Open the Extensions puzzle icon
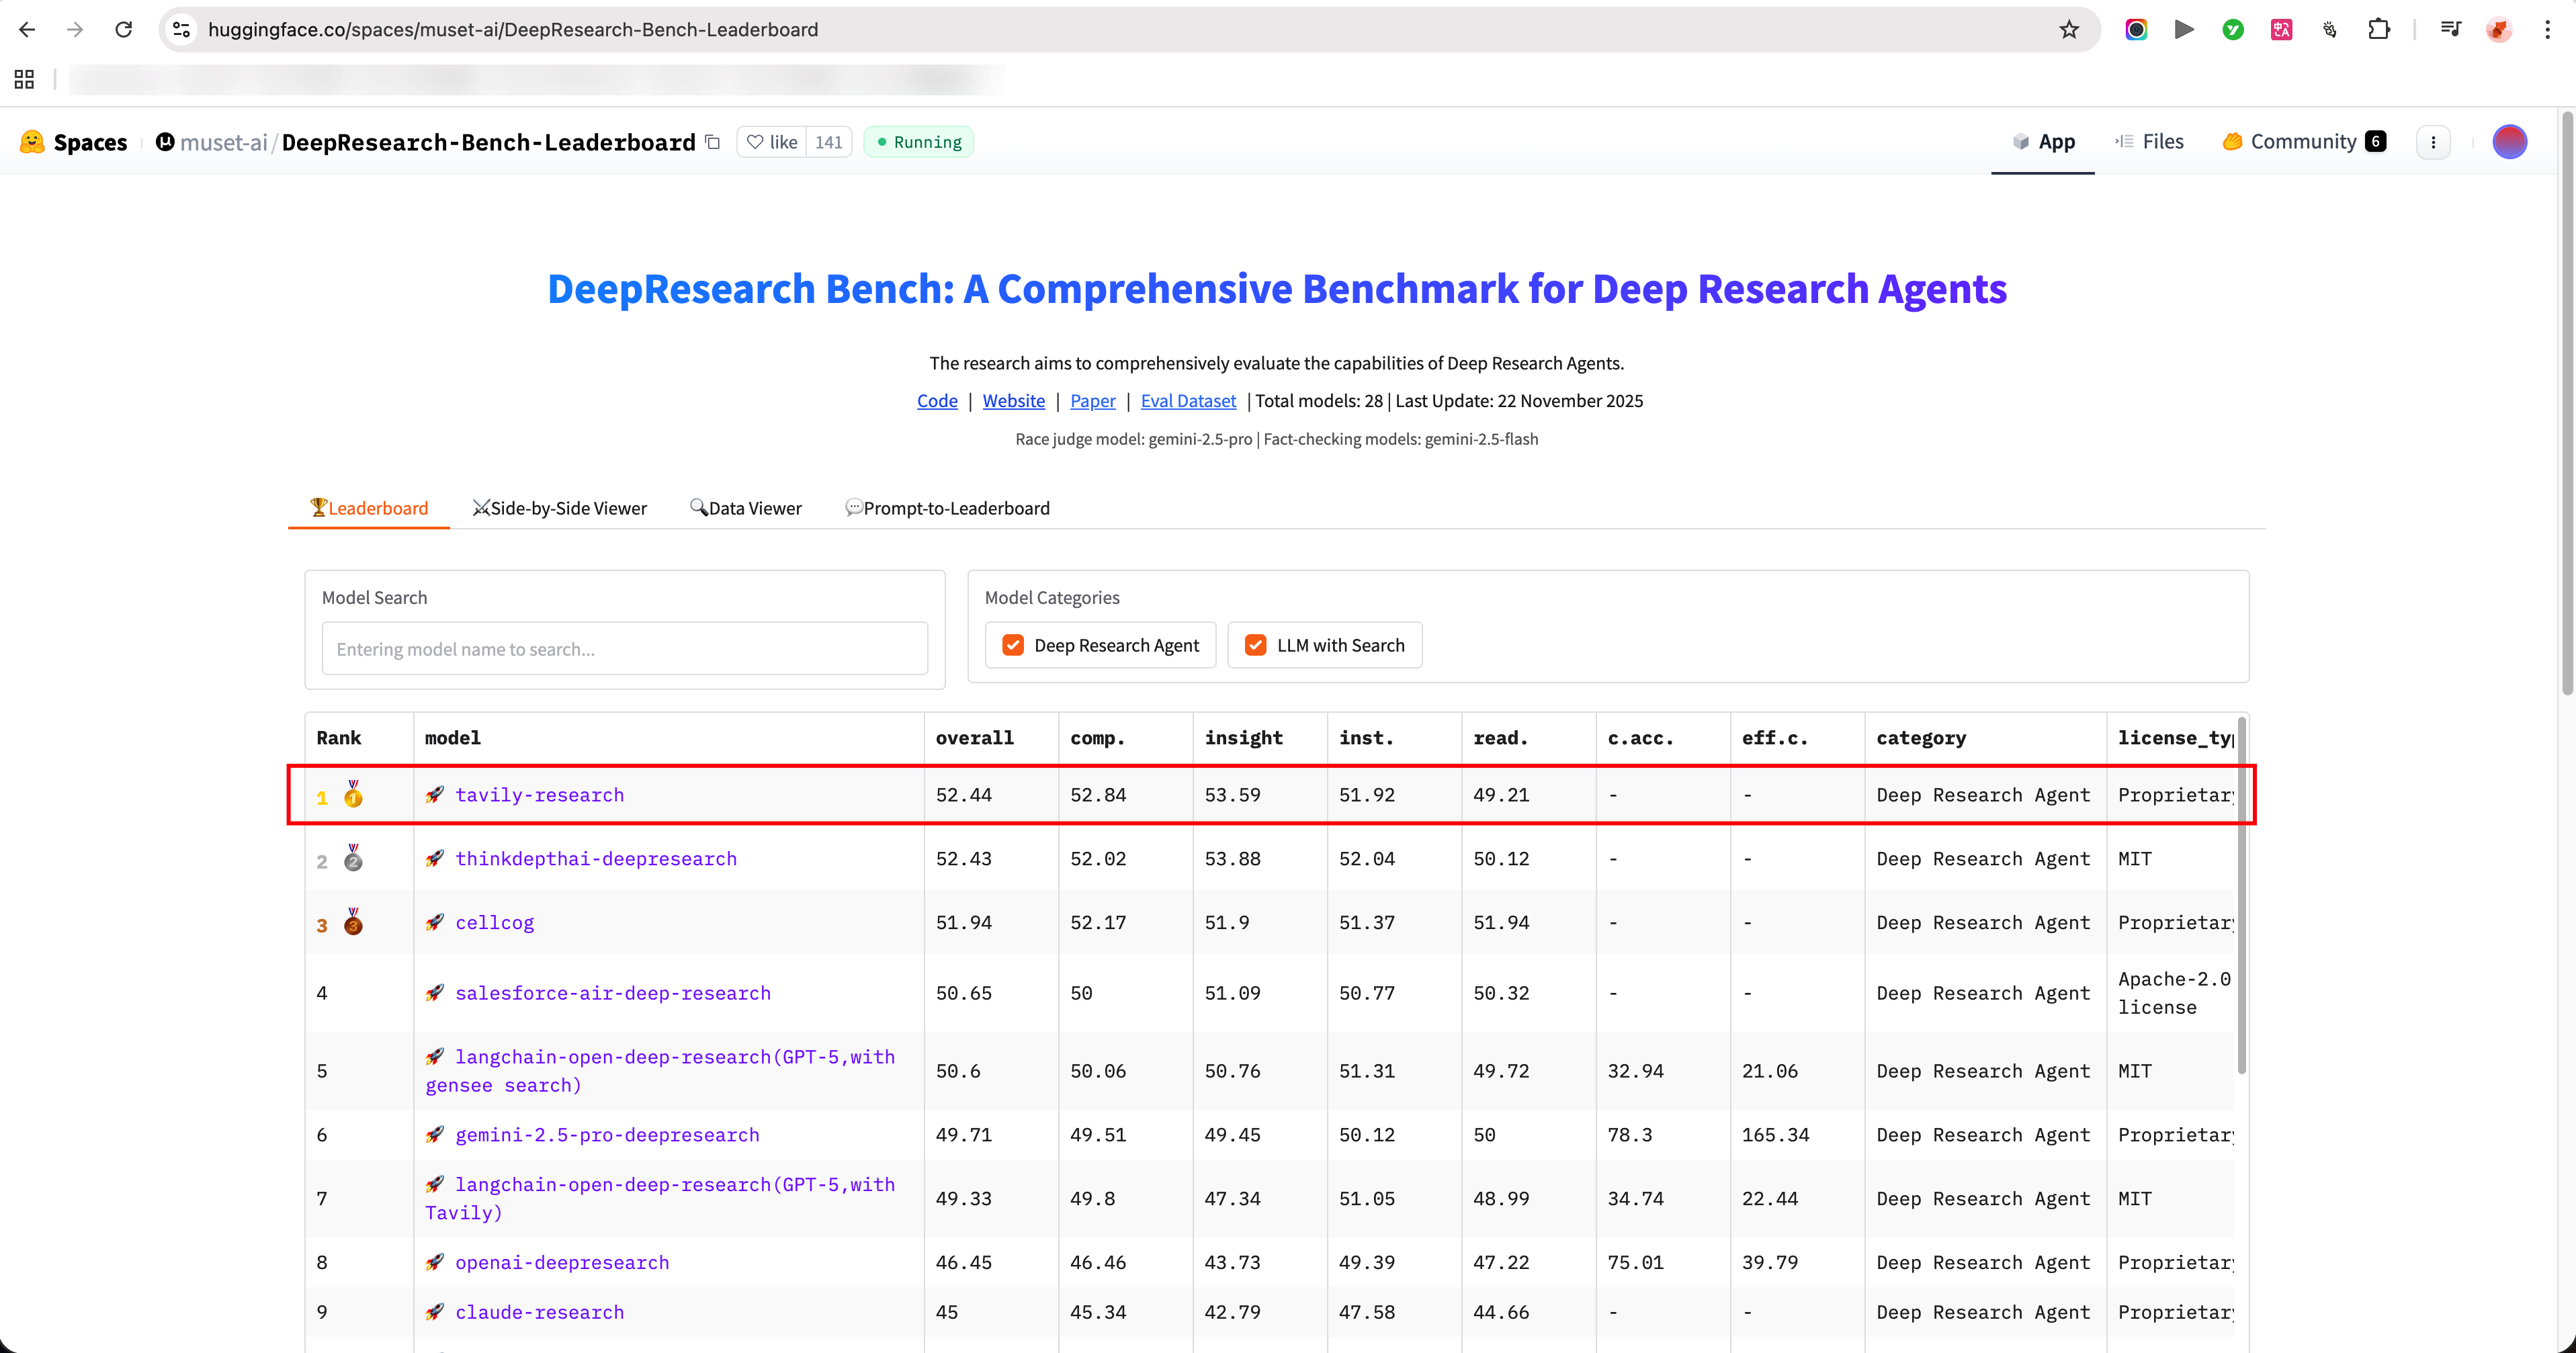2576x1353 pixels. (2379, 30)
